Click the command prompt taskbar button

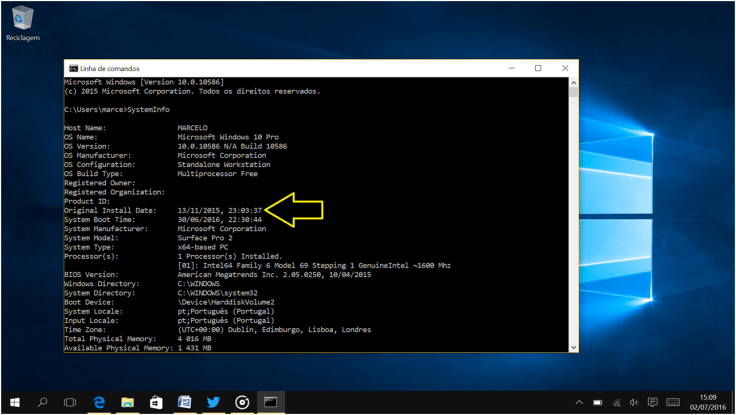(x=270, y=402)
